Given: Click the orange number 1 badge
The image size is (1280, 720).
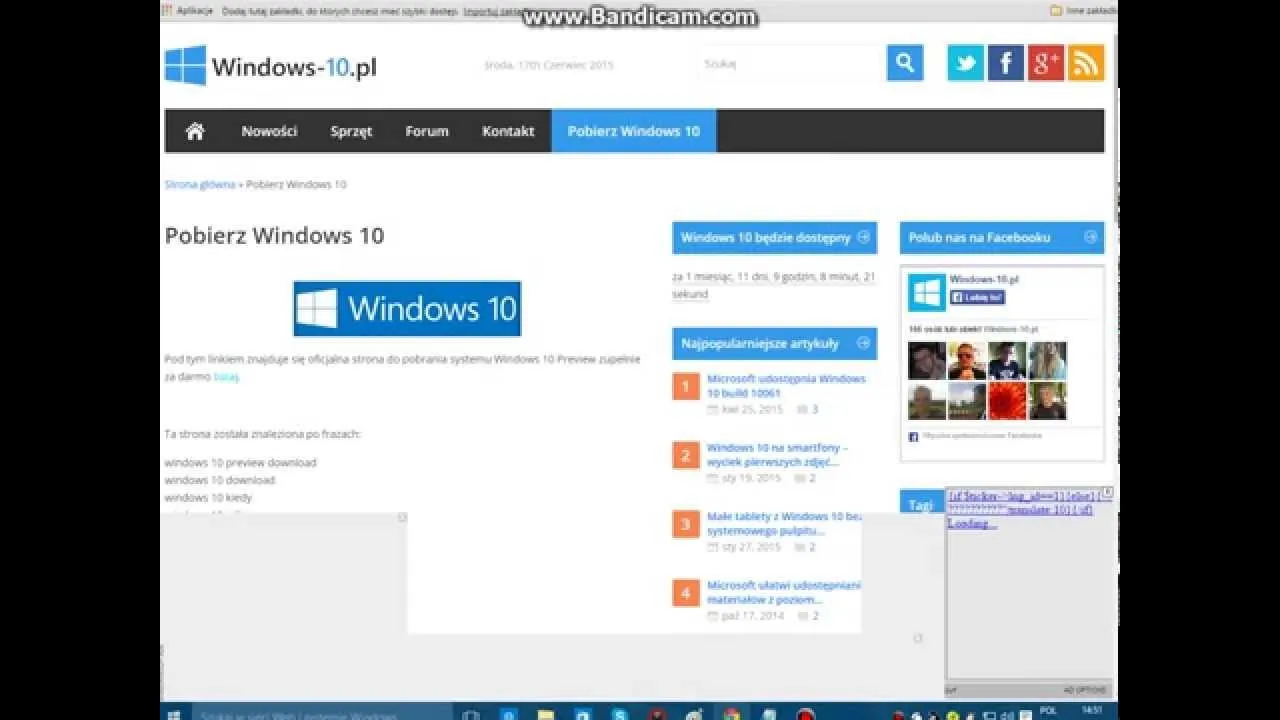Looking at the screenshot, I should pyautogui.click(x=686, y=386).
